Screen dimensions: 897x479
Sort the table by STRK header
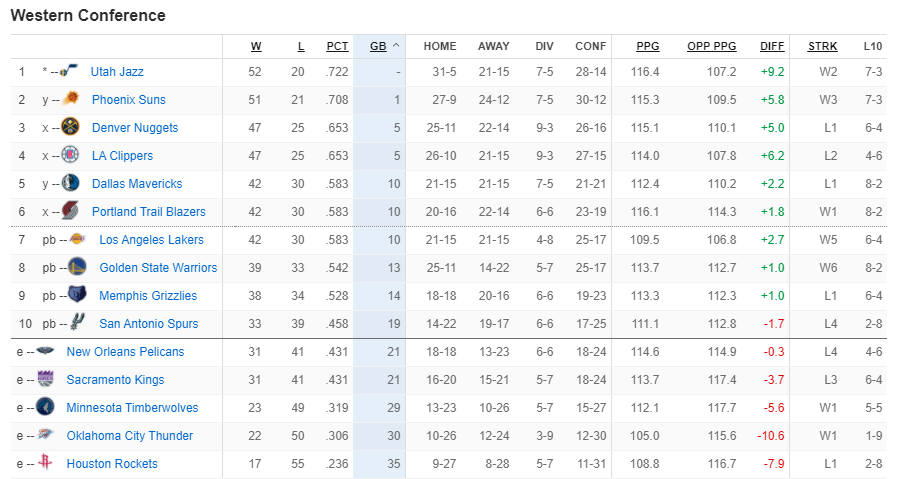(822, 46)
